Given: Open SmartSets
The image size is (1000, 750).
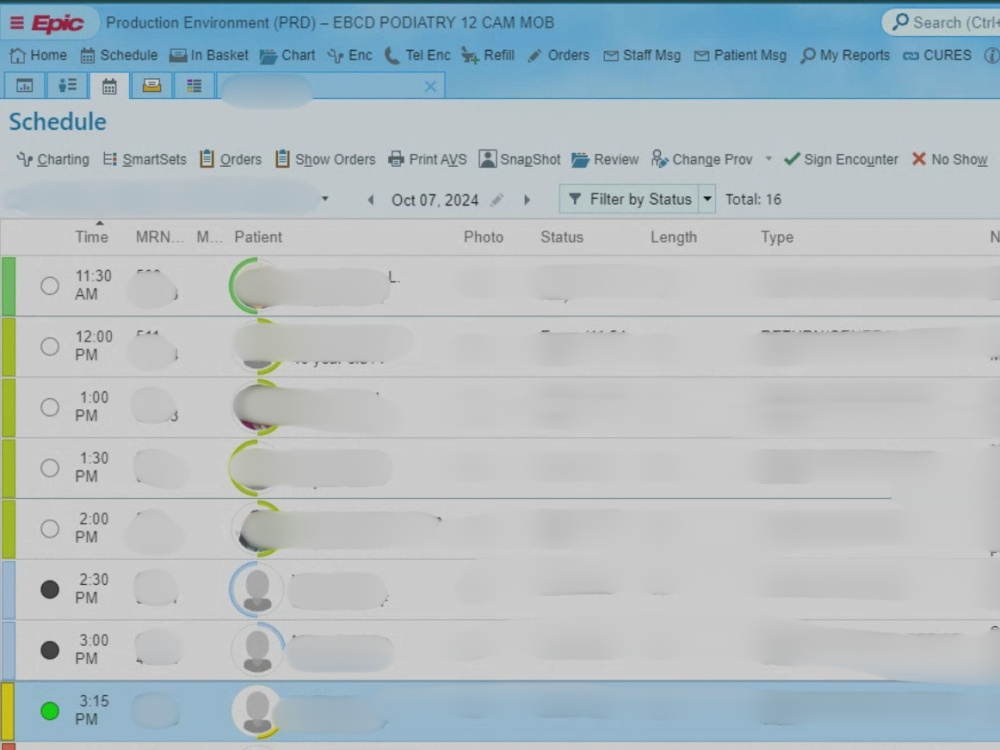Looking at the screenshot, I should coord(145,159).
